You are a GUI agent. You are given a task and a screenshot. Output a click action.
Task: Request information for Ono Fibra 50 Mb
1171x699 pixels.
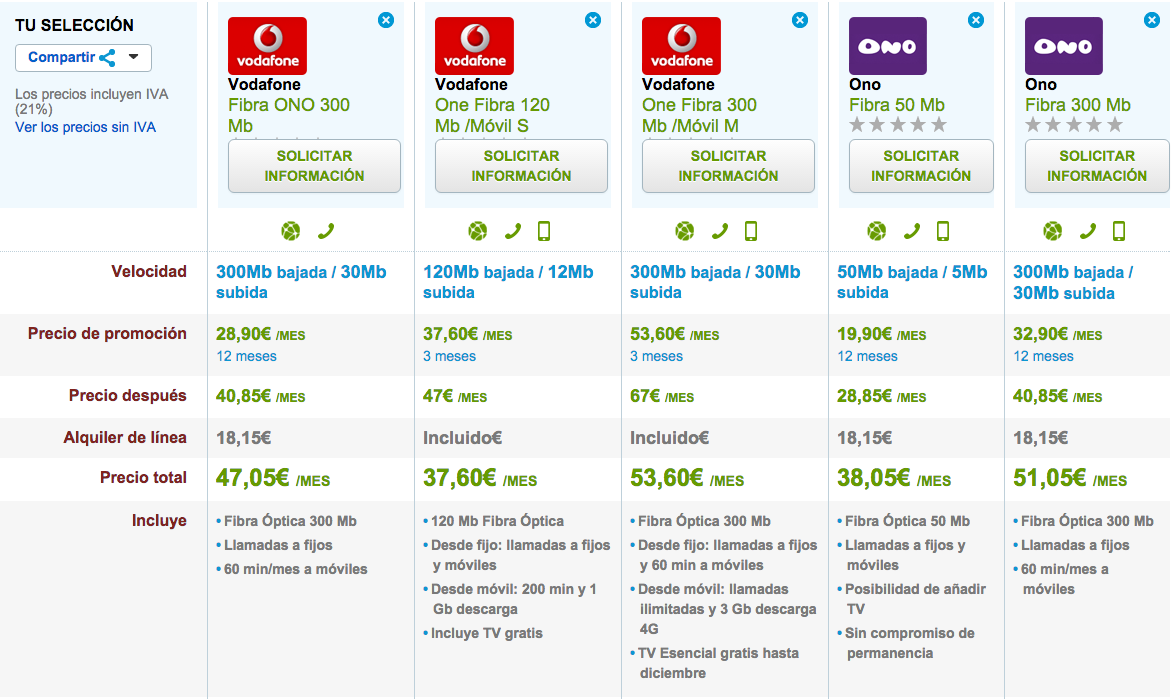921,165
